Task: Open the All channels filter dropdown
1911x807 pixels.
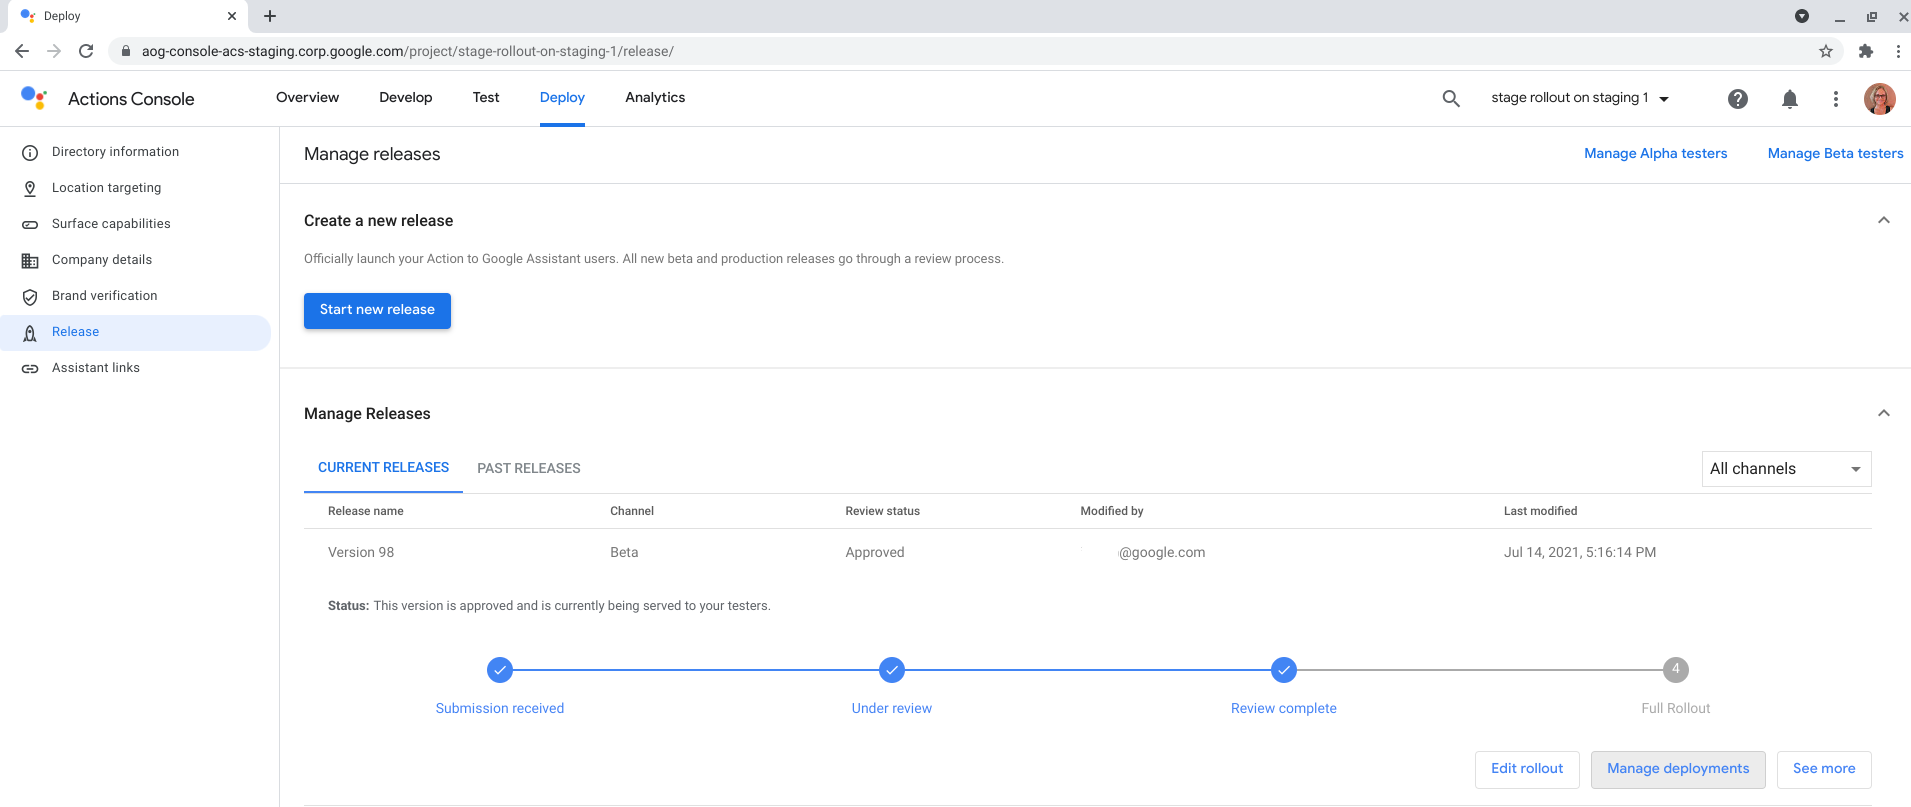Action: pos(1785,469)
